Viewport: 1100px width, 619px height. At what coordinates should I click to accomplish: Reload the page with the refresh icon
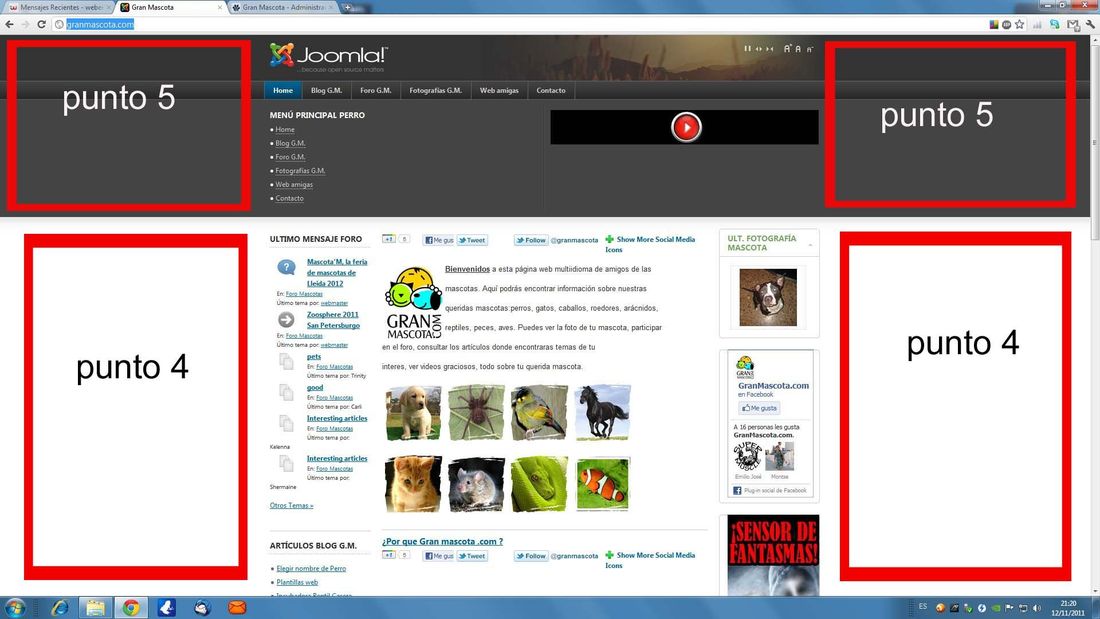[x=41, y=25]
